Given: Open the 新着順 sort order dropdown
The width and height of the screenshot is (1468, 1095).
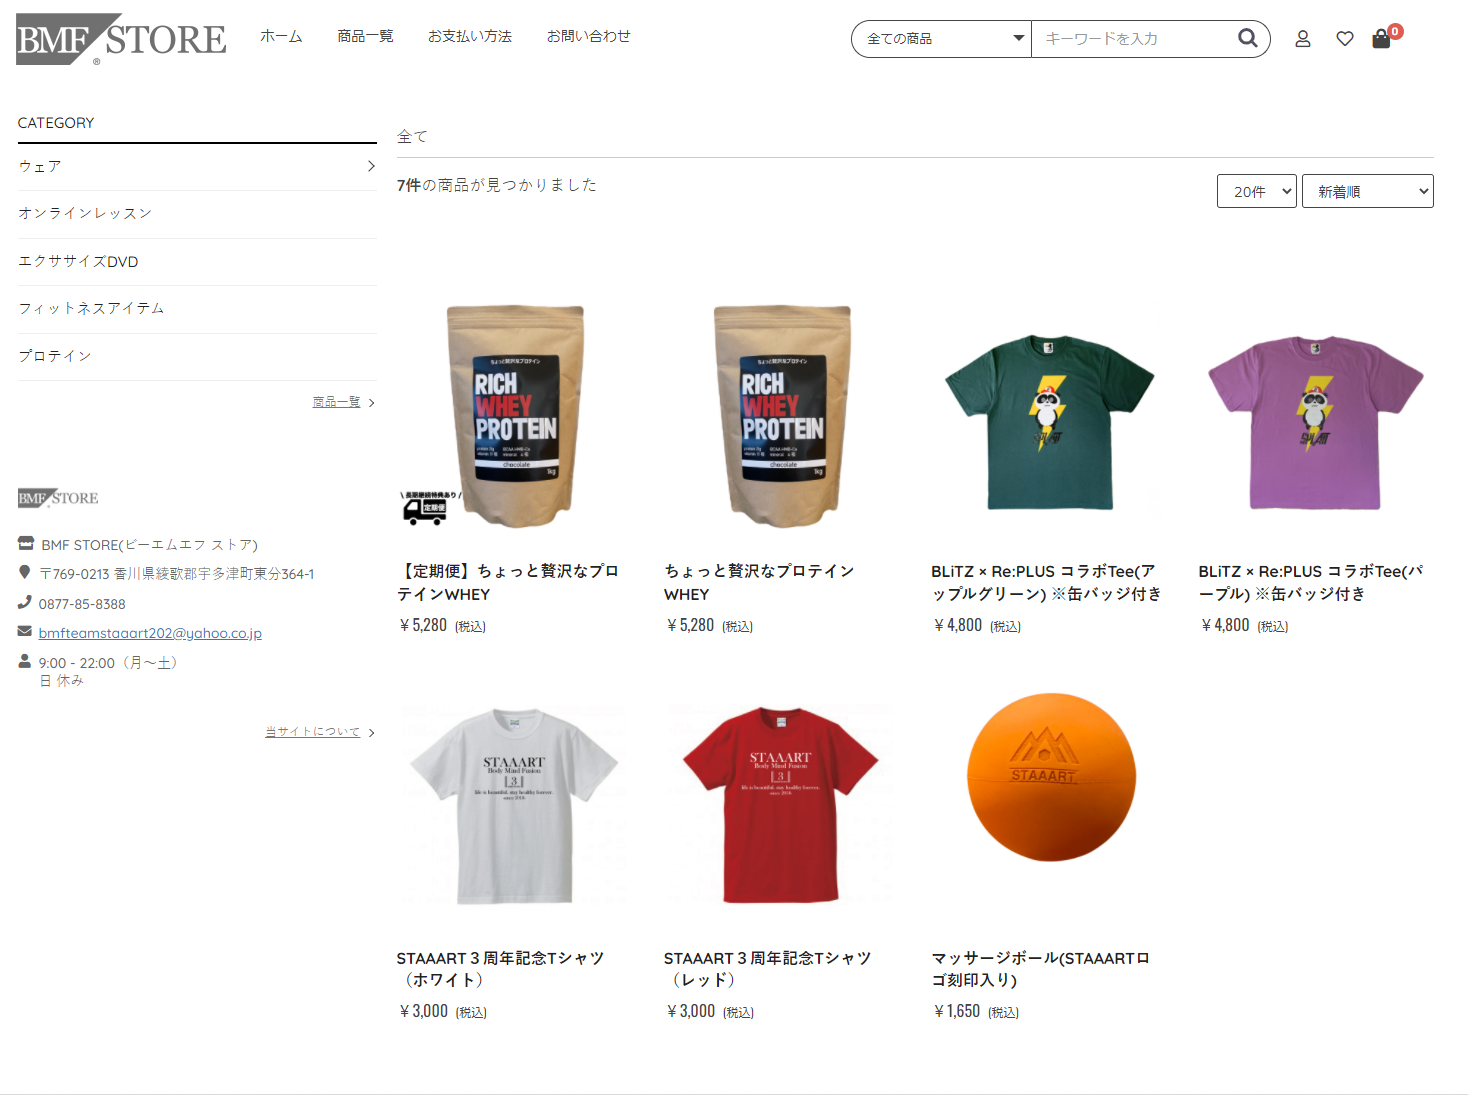Looking at the screenshot, I should tap(1367, 191).
